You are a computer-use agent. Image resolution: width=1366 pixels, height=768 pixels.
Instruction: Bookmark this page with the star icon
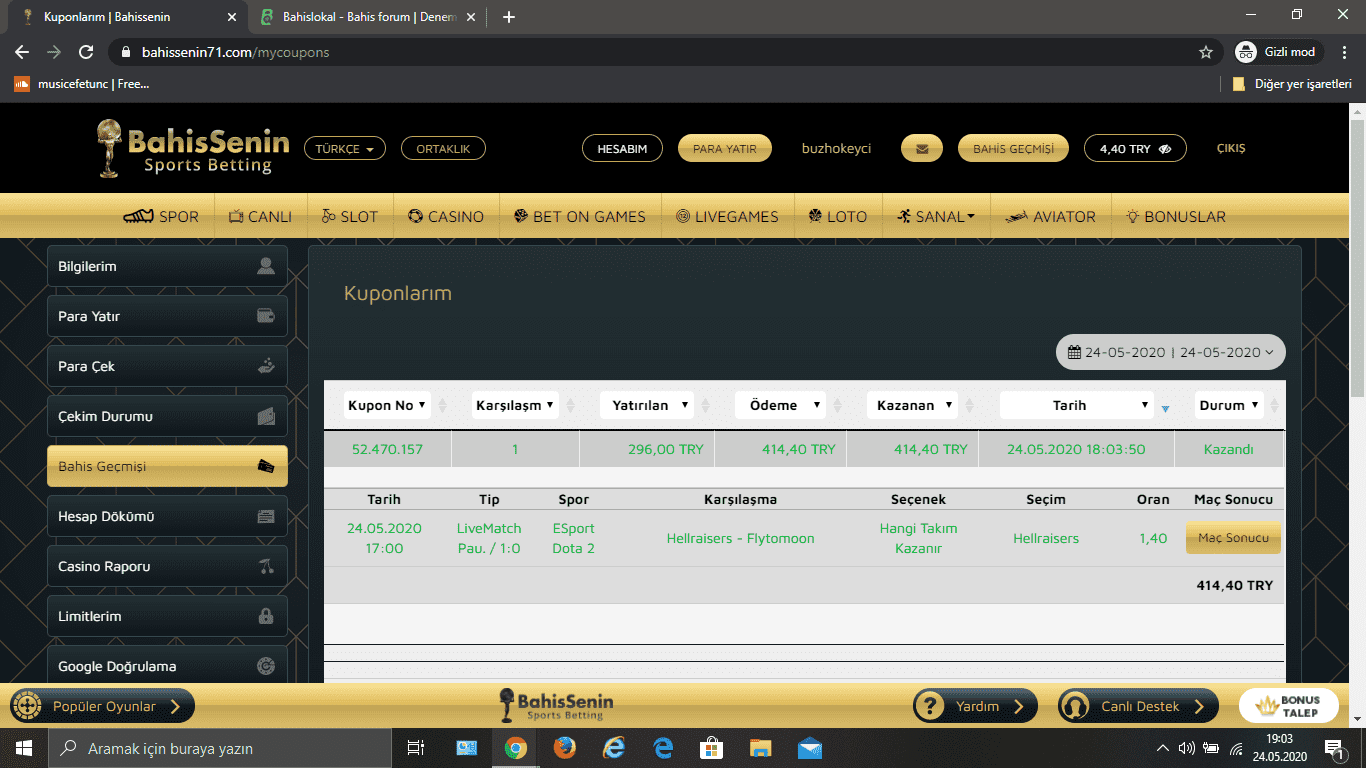(x=1206, y=52)
